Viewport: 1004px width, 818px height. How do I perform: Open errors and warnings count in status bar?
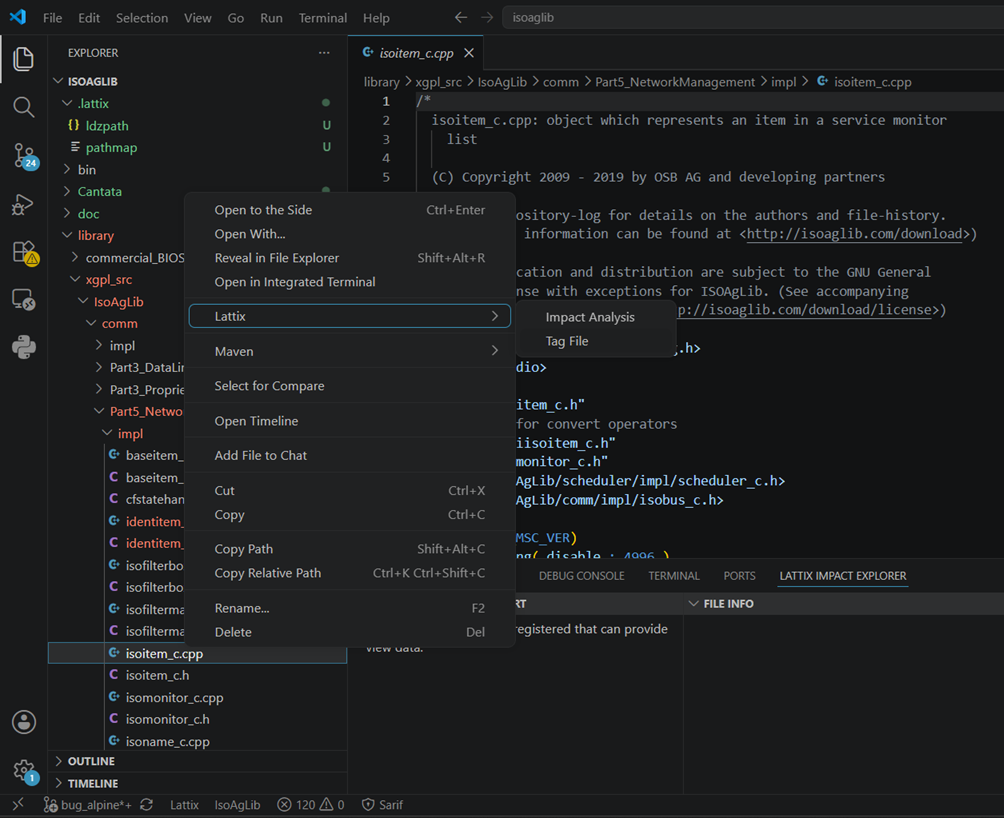(x=311, y=805)
